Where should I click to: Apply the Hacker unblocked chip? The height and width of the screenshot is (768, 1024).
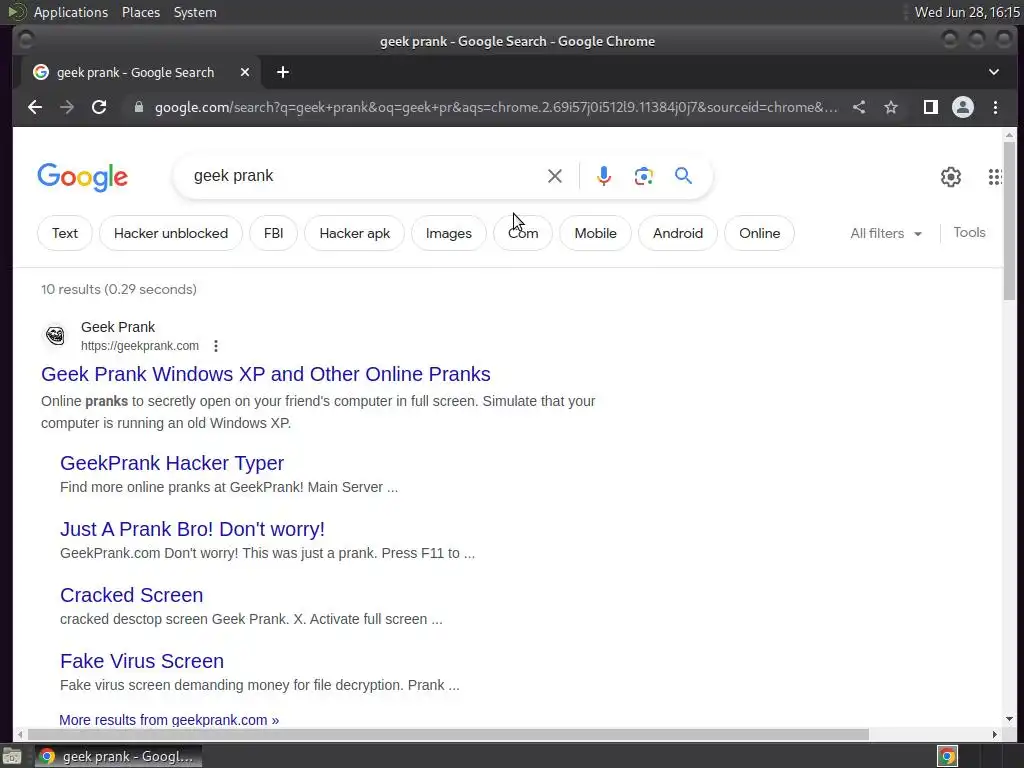170,233
